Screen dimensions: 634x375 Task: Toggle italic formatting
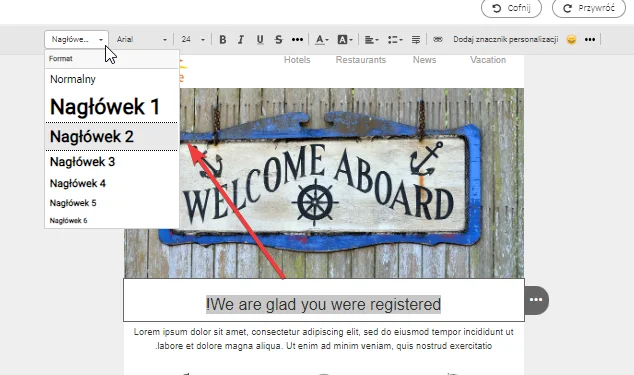241,40
